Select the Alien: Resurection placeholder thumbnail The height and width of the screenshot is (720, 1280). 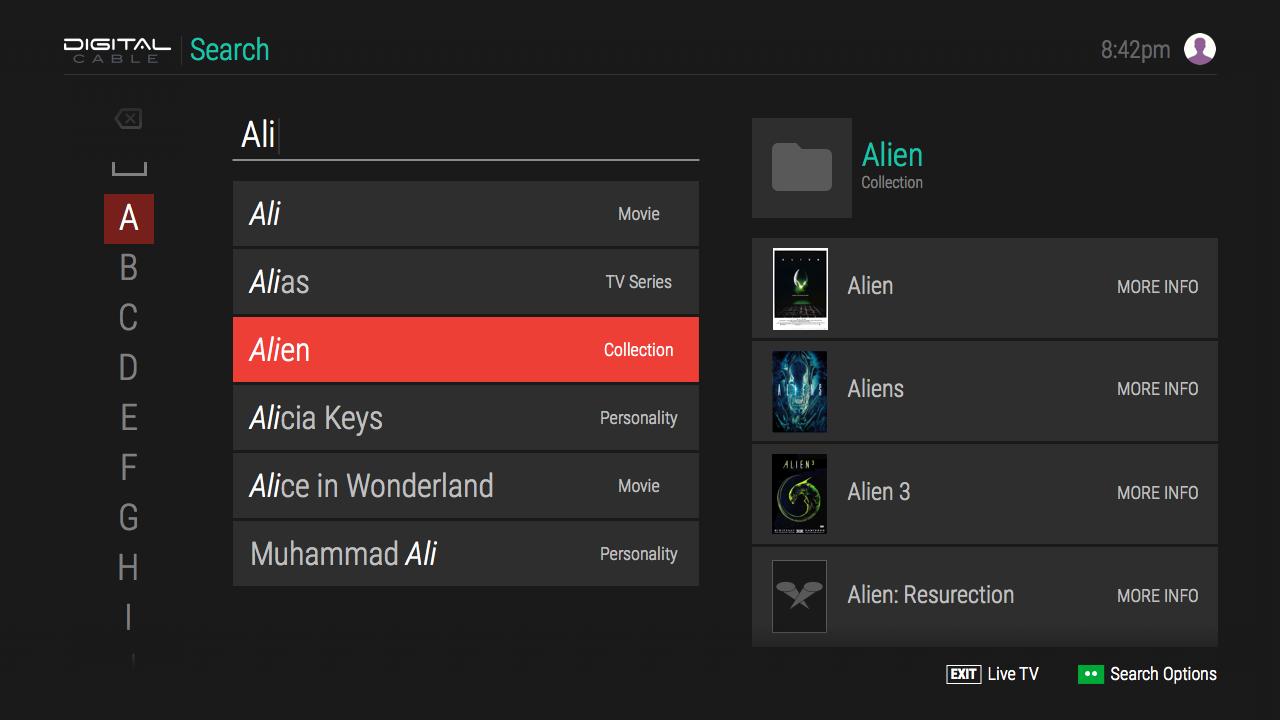(x=800, y=596)
